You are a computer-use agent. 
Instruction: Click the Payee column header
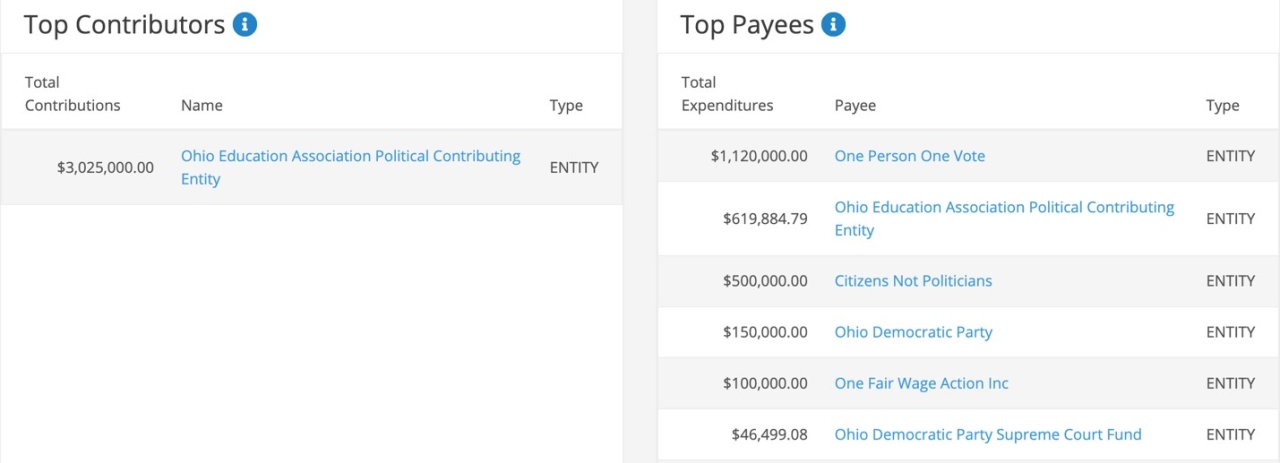pyautogui.click(x=855, y=105)
